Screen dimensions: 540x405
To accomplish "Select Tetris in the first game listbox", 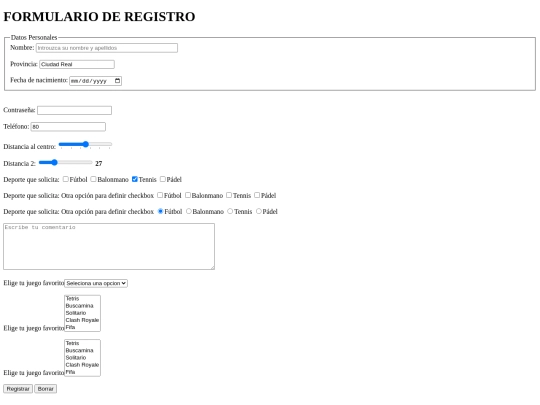I will click(82, 299).
